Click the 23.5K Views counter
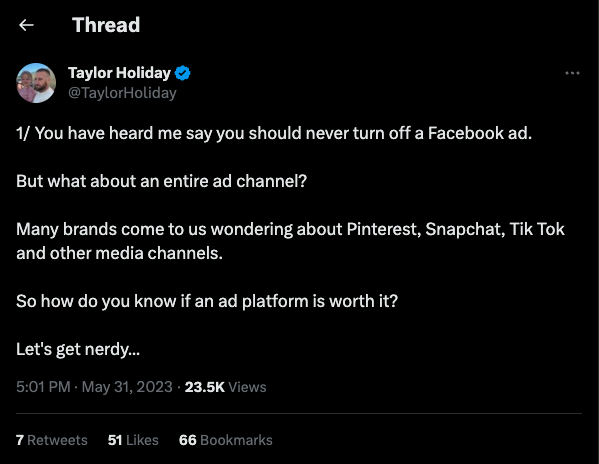Viewport: 599px width, 464px height. [x=225, y=387]
